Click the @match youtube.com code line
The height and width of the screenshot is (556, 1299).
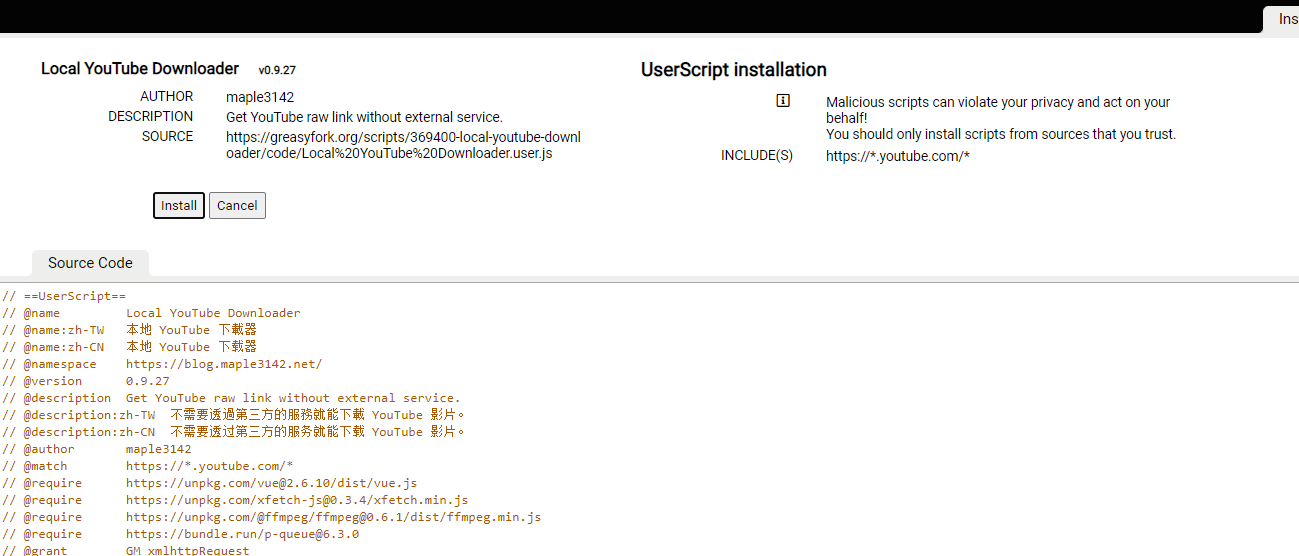(x=148, y=466)
